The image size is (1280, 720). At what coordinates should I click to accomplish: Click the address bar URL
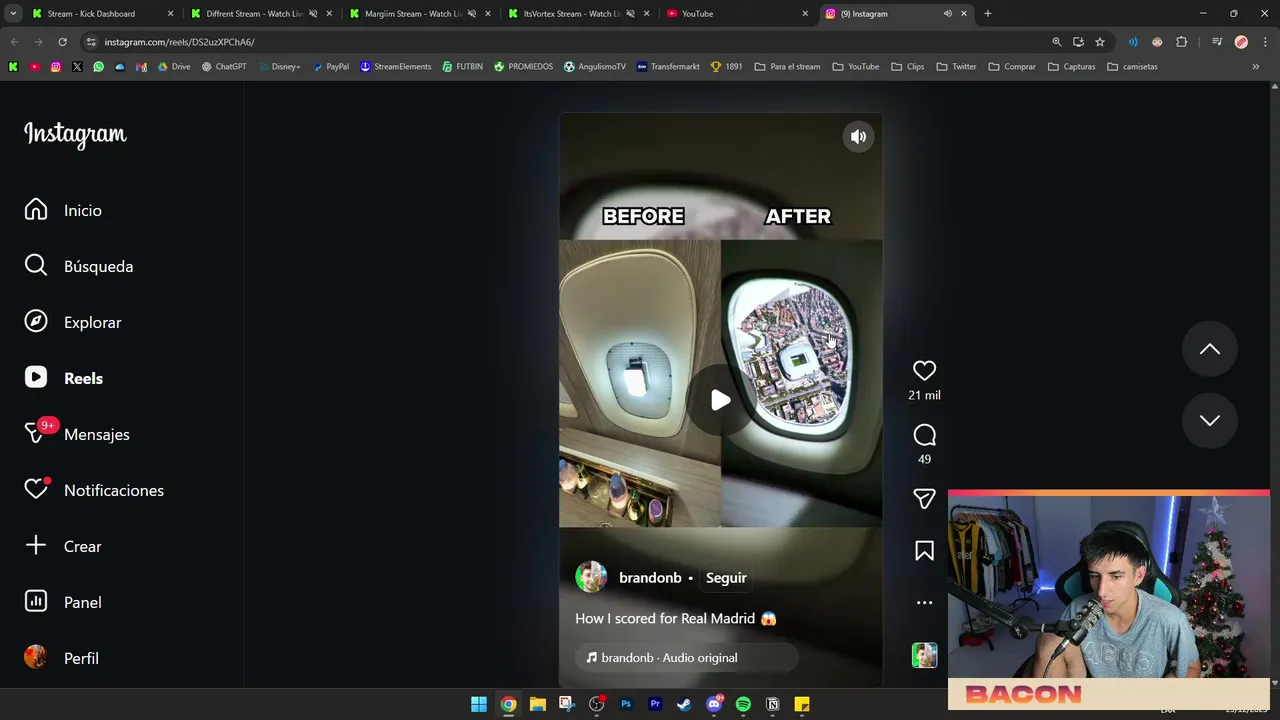179,42
